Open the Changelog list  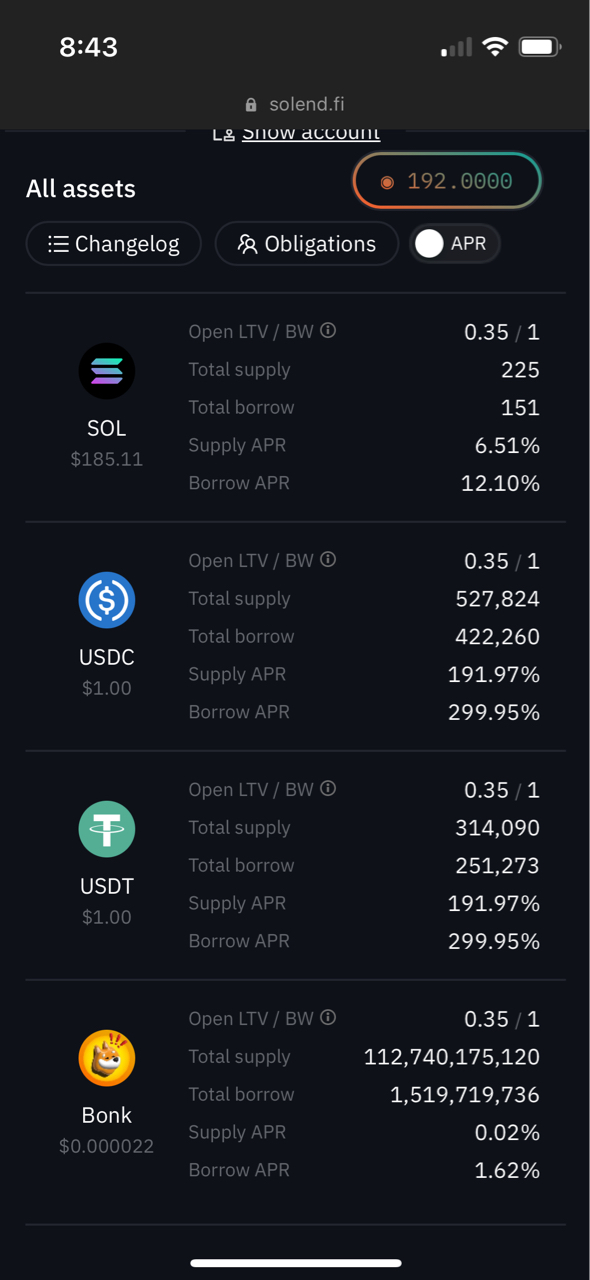tap(114, 244)
